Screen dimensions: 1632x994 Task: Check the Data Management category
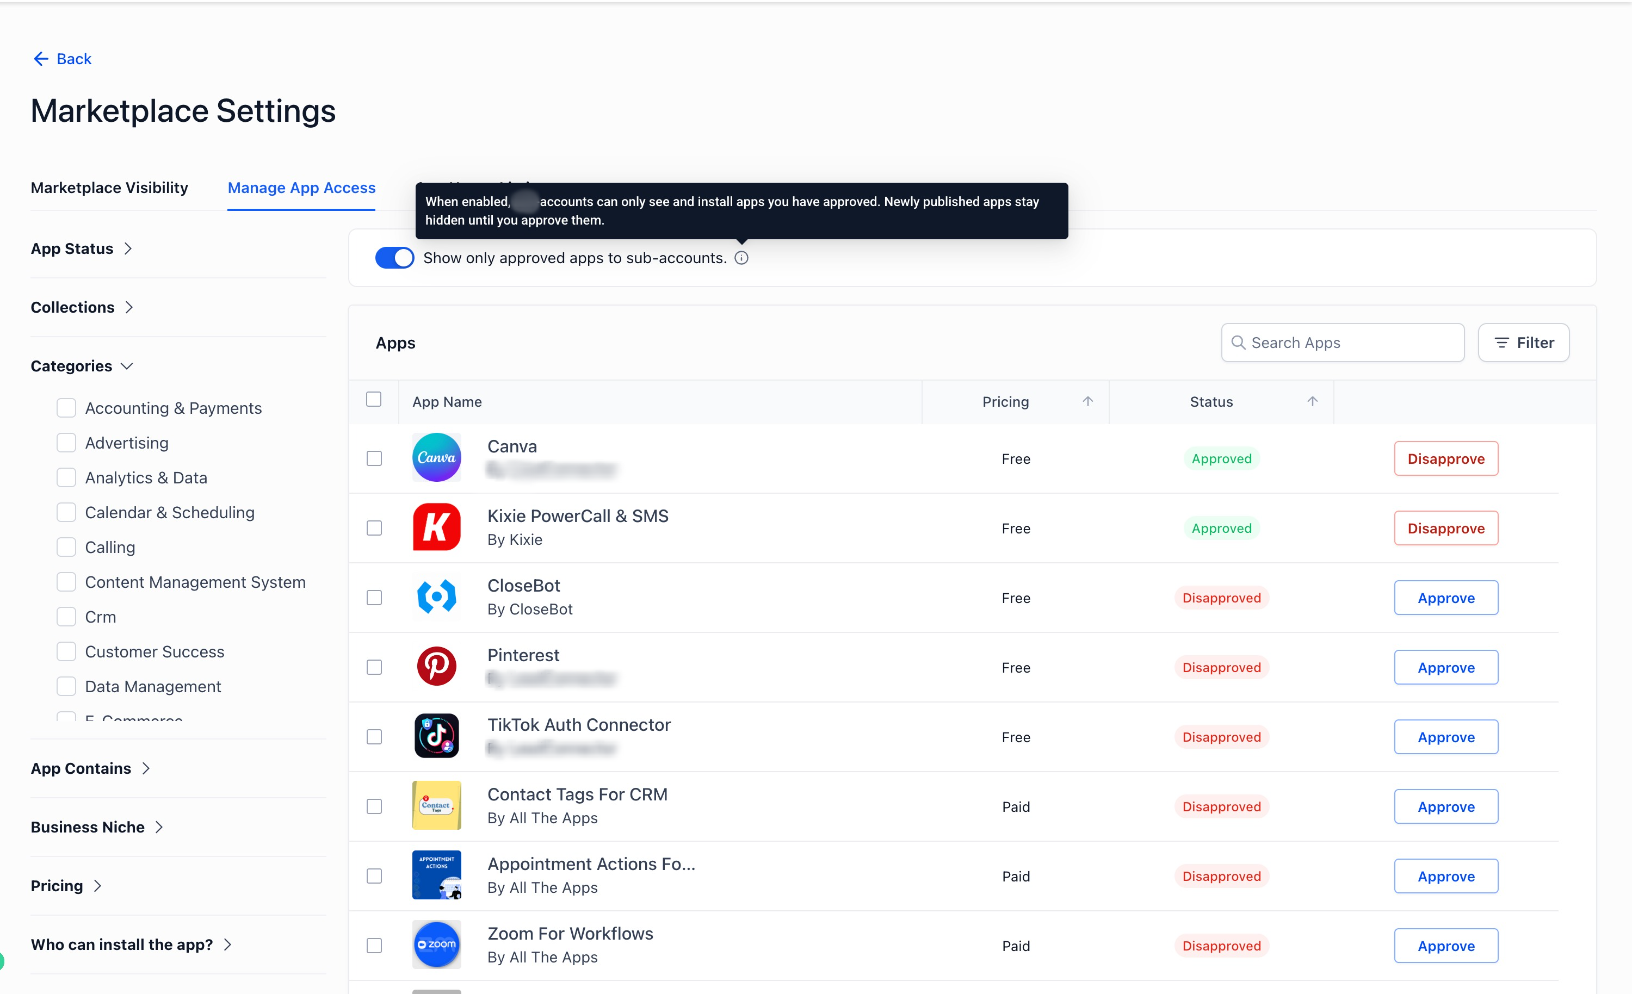(67, 686)
